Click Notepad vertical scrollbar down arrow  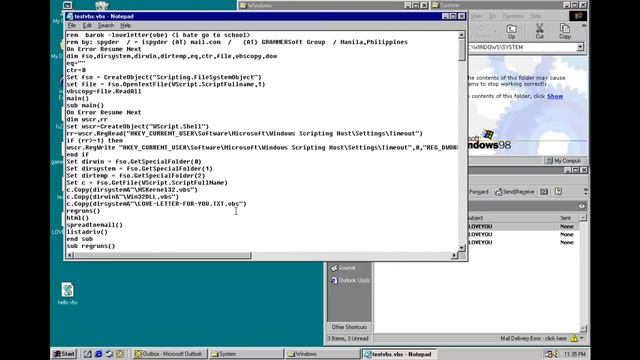[462, 248]
